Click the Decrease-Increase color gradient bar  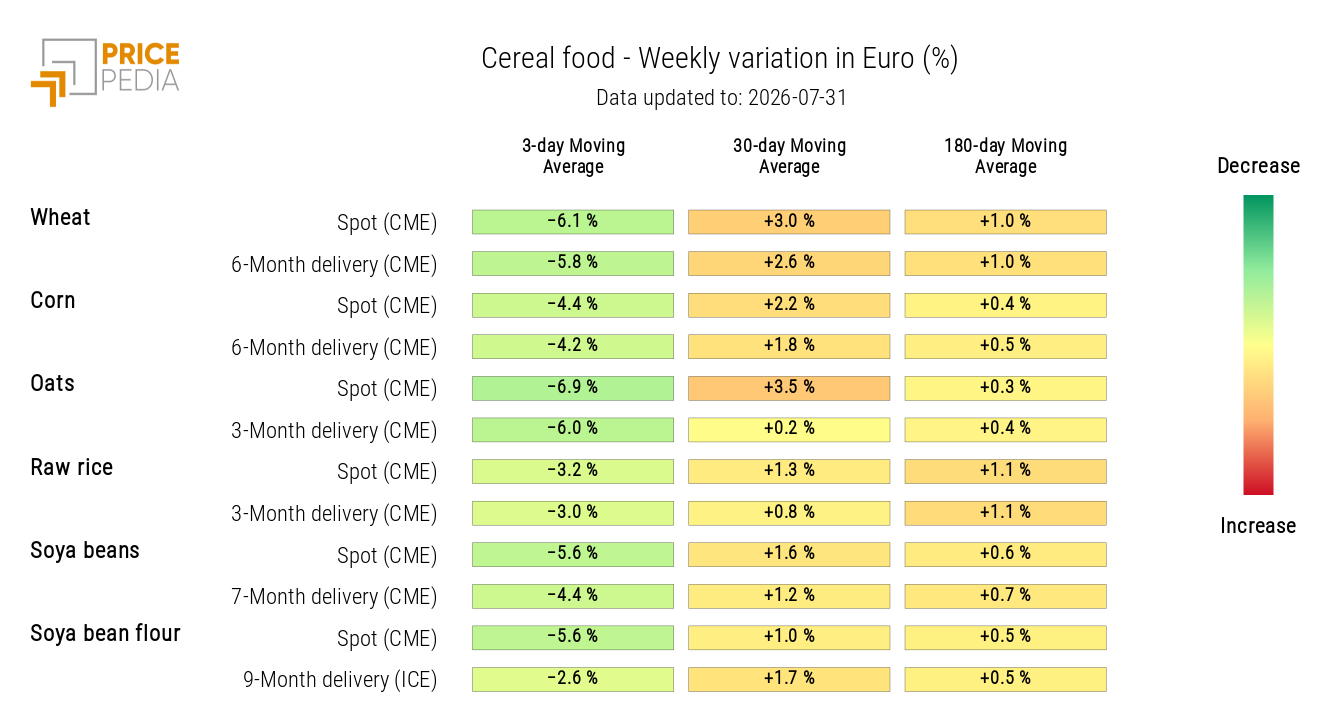tap(1258, 345)
